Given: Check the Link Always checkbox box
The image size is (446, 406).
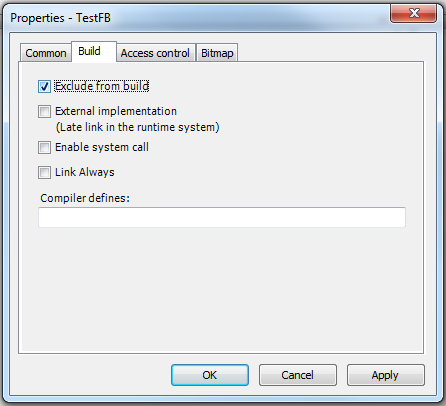Looking at the screenshot, I should [x=44, y=173].
